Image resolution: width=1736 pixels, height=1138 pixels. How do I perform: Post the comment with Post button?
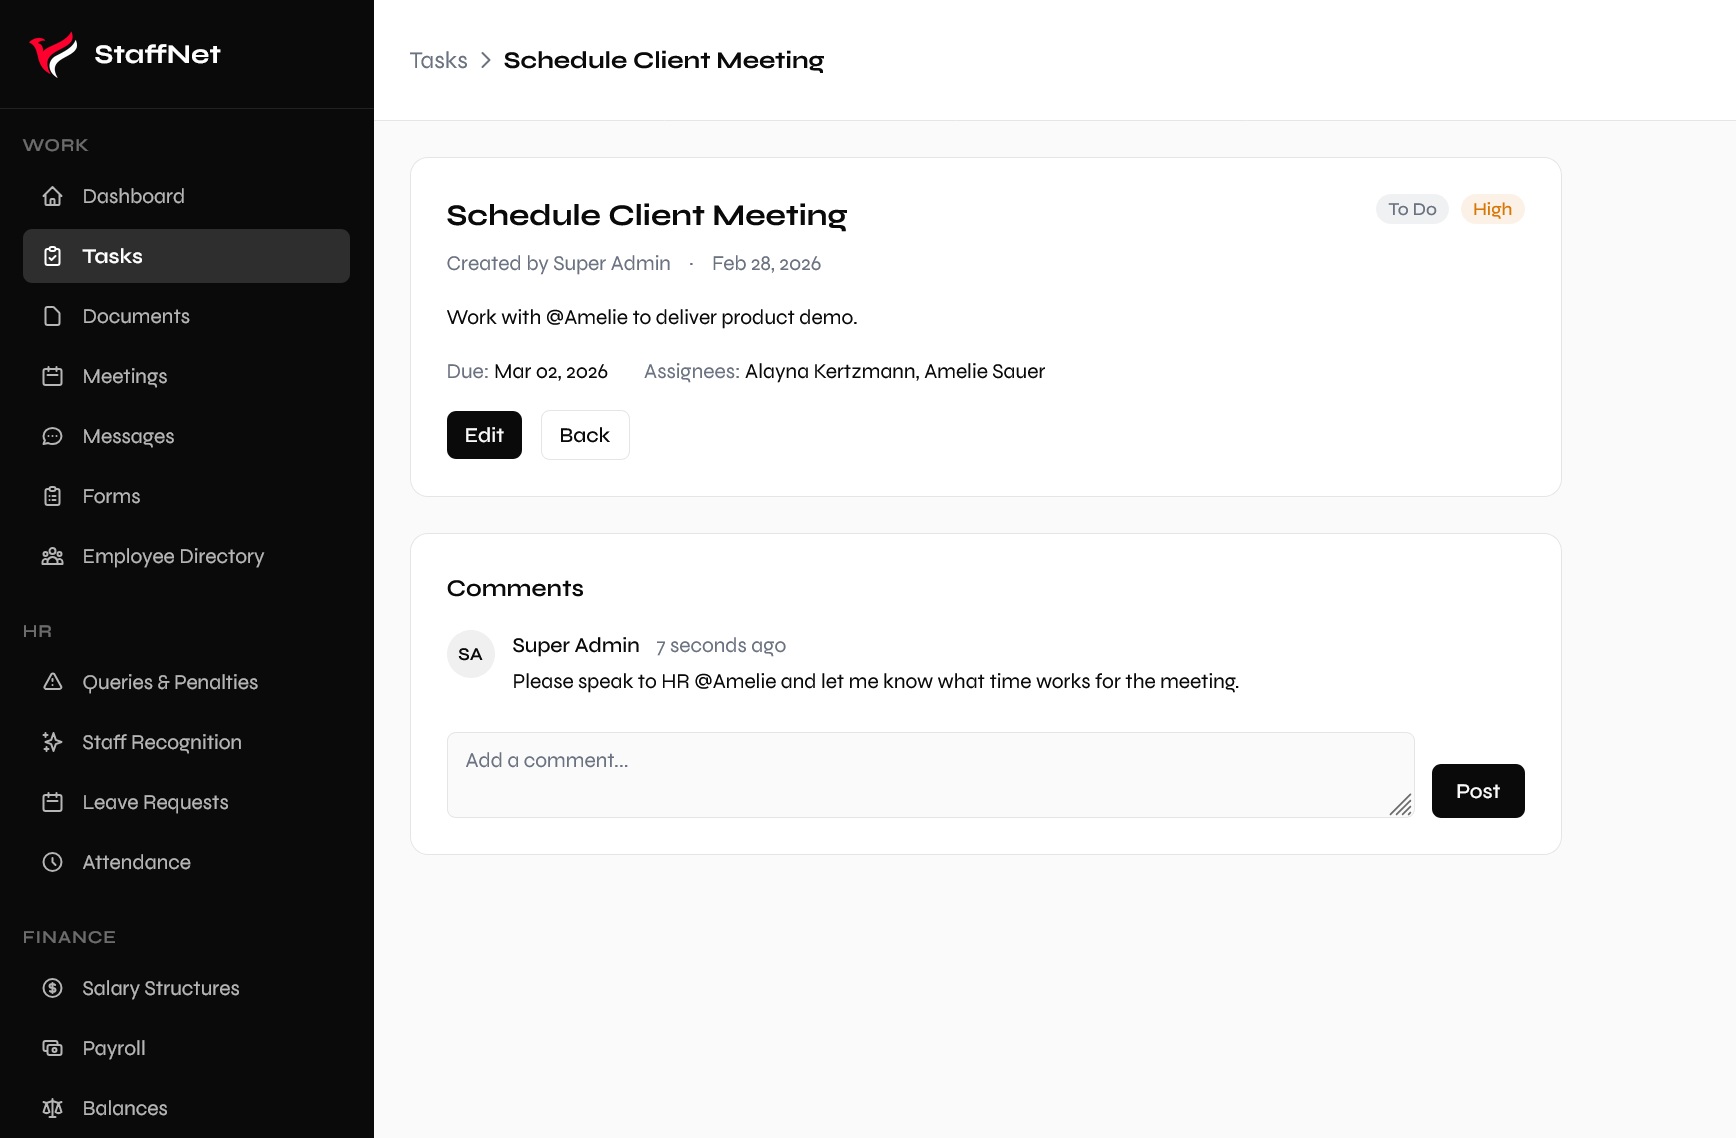click(x=1477, y=791)
